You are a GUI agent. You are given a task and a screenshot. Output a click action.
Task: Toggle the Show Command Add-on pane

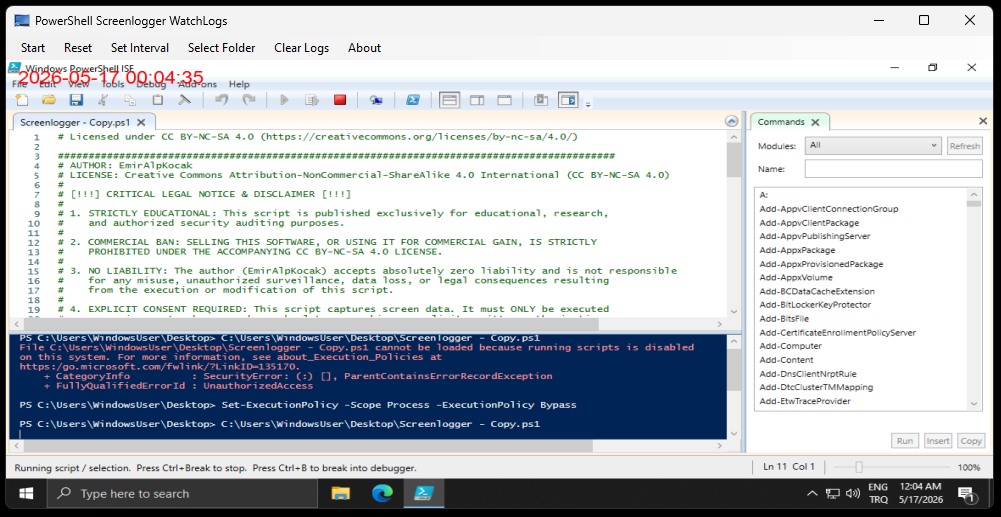pyautogui.click(x=568, y=100)
